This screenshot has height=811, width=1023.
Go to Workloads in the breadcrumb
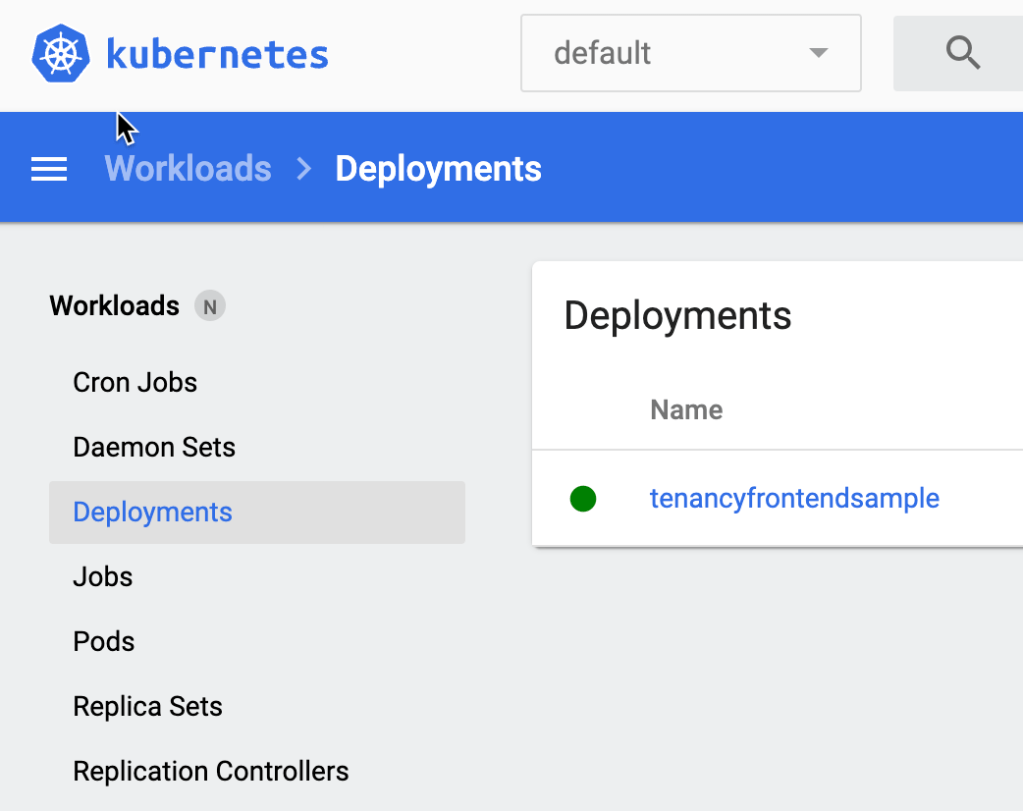(188, 169)
